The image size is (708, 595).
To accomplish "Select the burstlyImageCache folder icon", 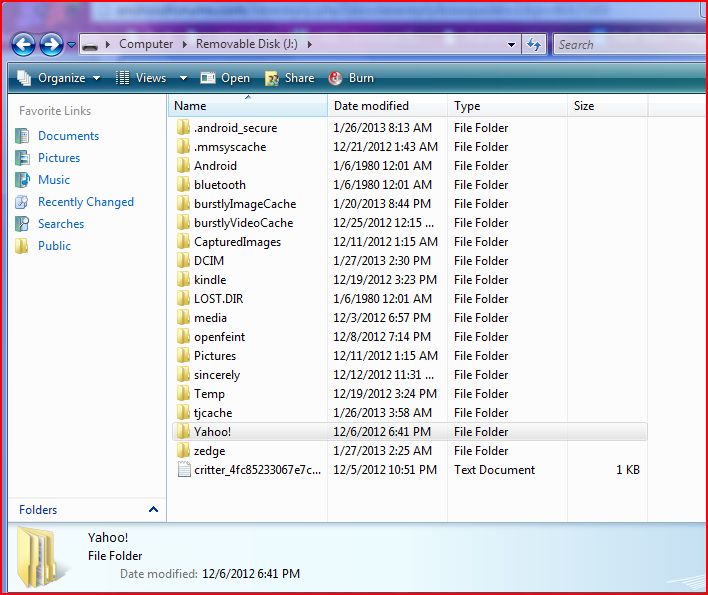I will (x=183, y=204).
